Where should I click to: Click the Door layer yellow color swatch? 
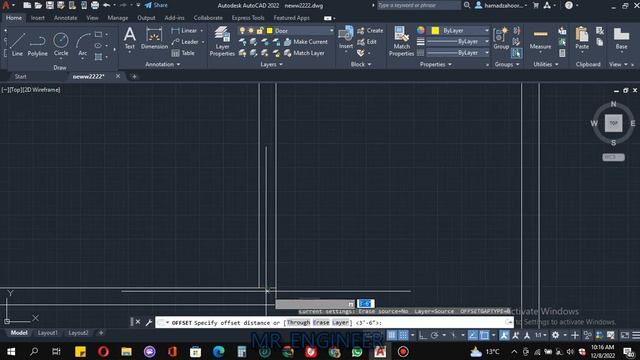pos(269,31)
